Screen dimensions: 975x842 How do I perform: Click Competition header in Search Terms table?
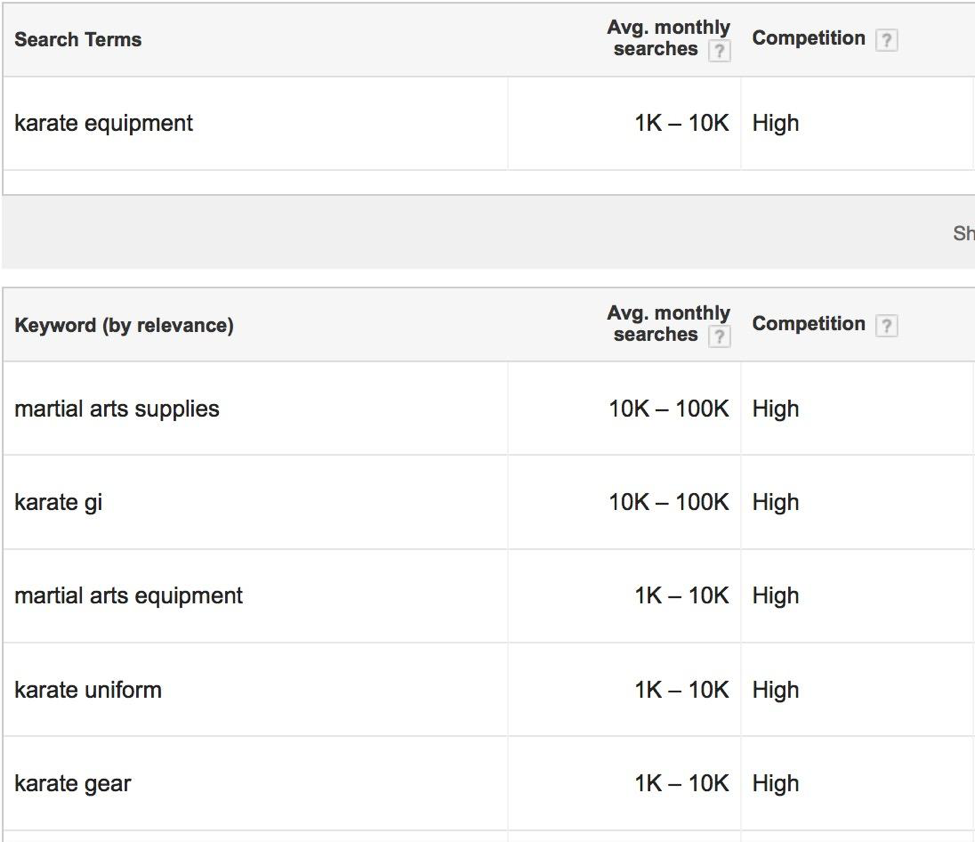(x=808, y=38)
